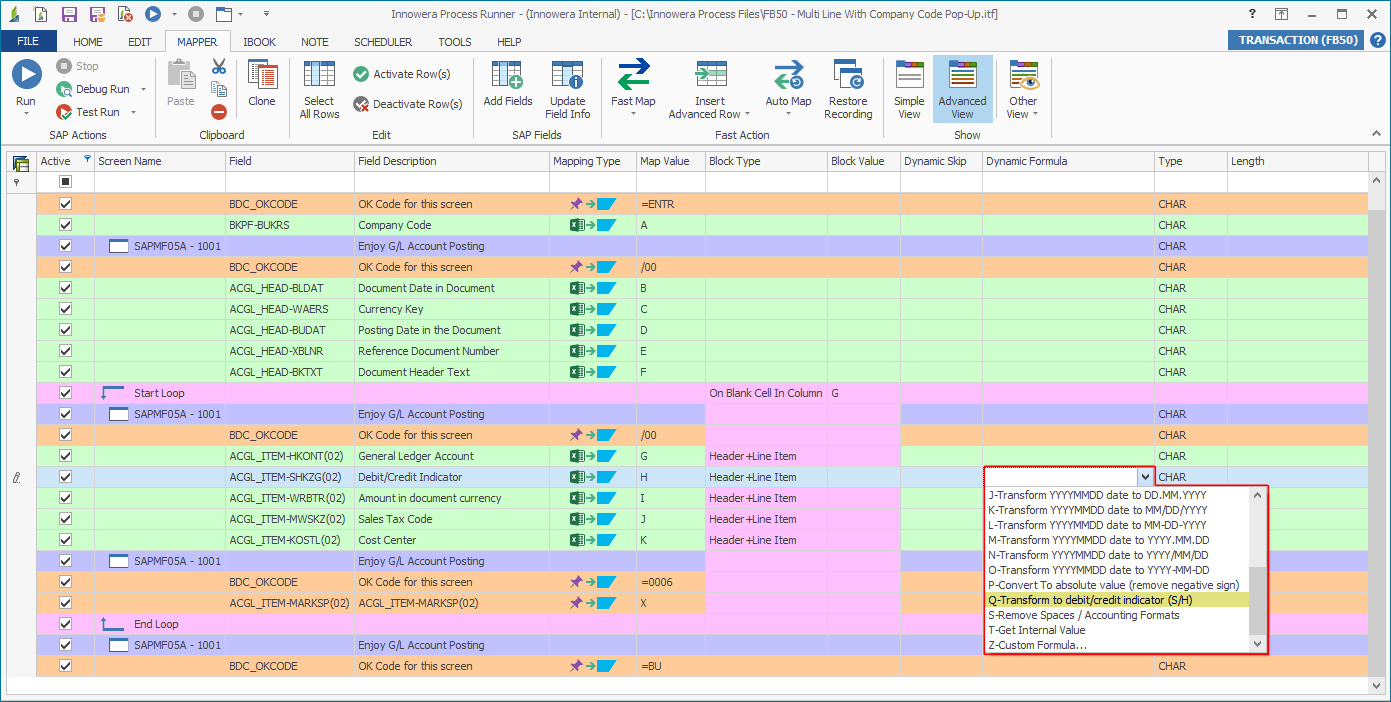Viewport: 1391px width, 702px height.
Task: Open the SCHEDULER ribbon tab
Action: tap(382, 42)
